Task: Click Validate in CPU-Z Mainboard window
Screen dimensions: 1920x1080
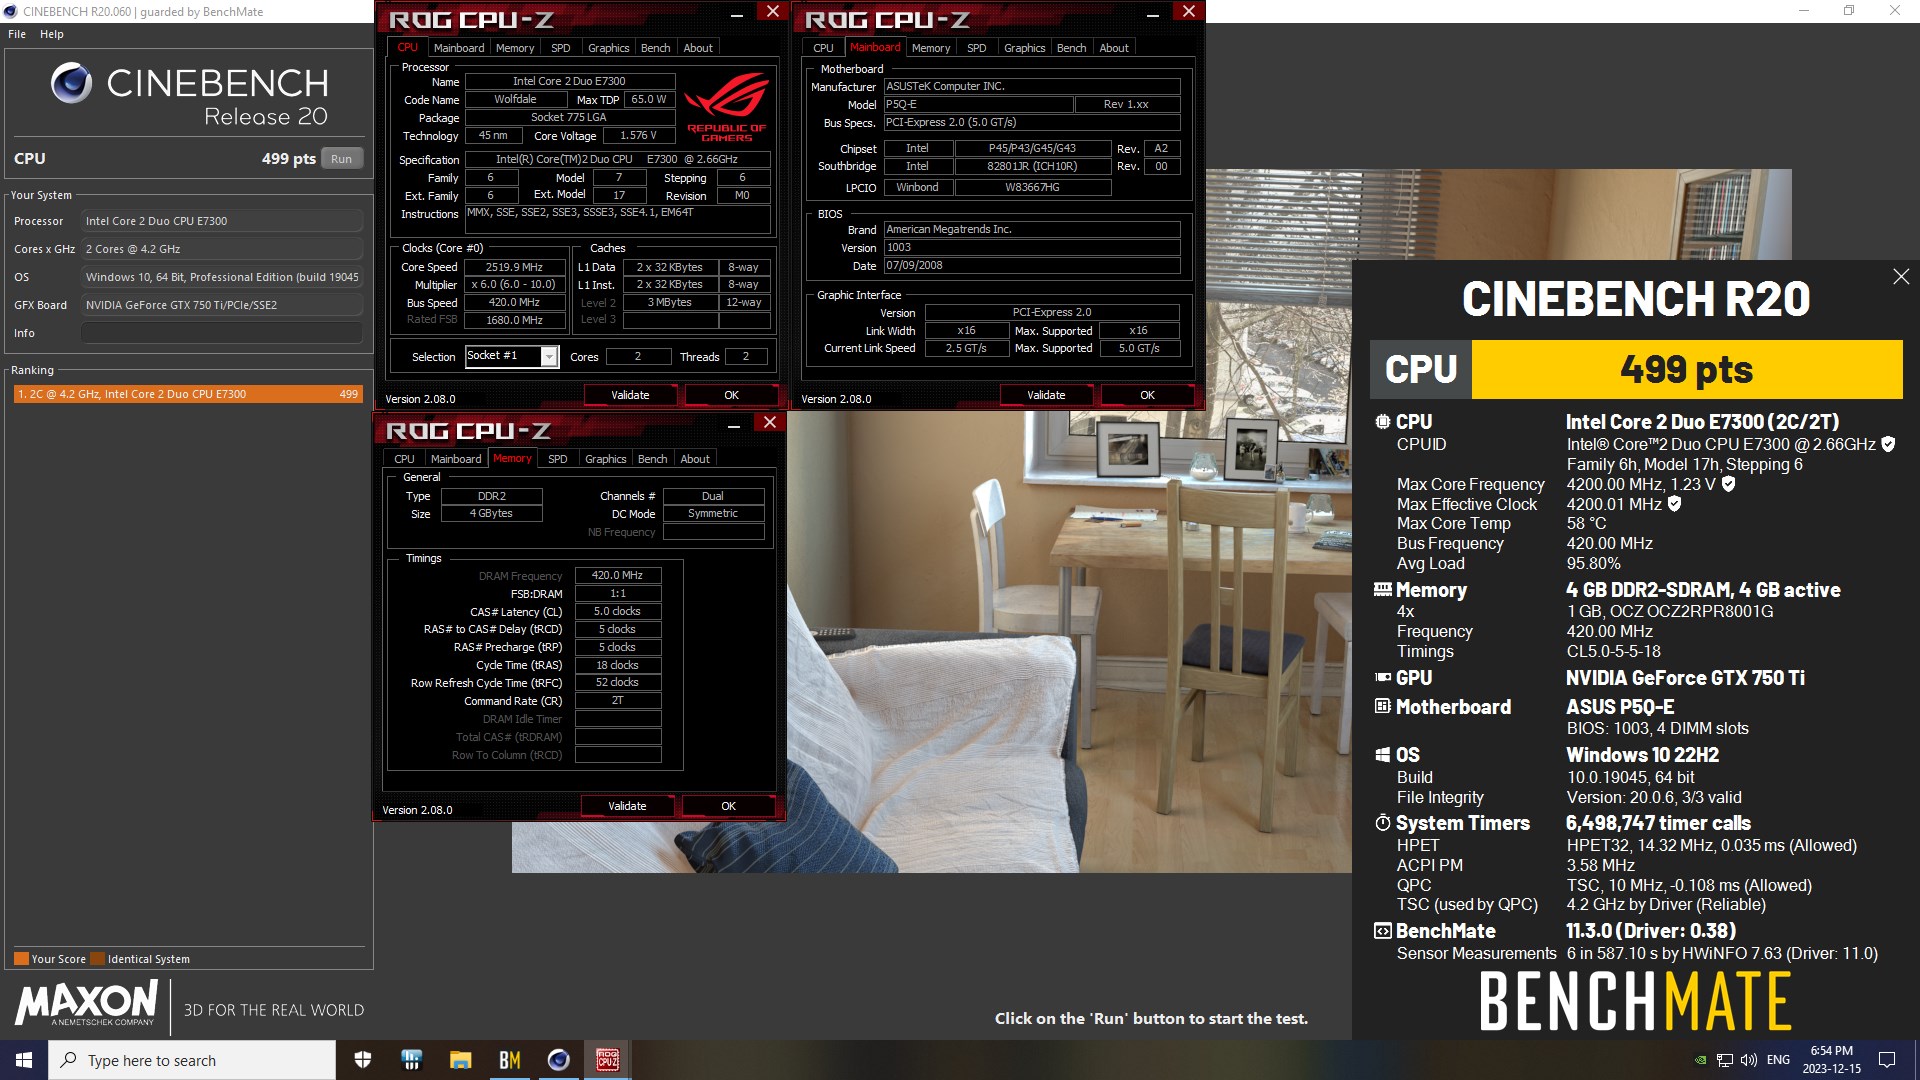Action: tap(1046, 395)
